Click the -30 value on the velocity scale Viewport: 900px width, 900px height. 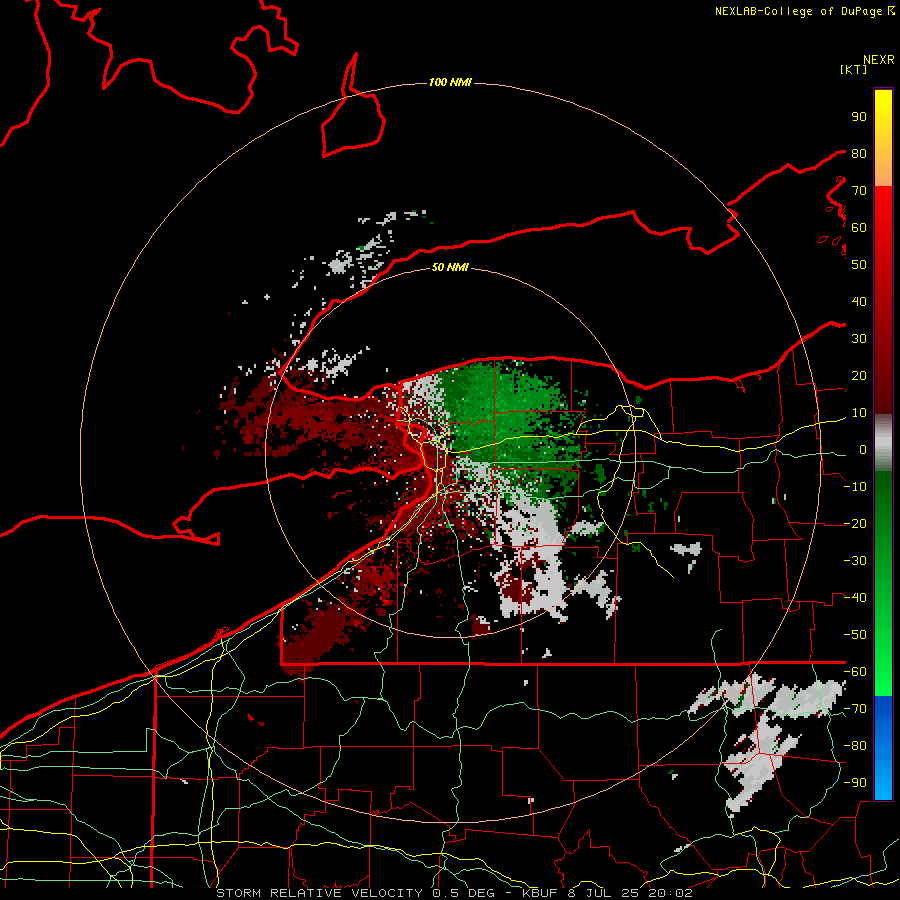(855, 561)
